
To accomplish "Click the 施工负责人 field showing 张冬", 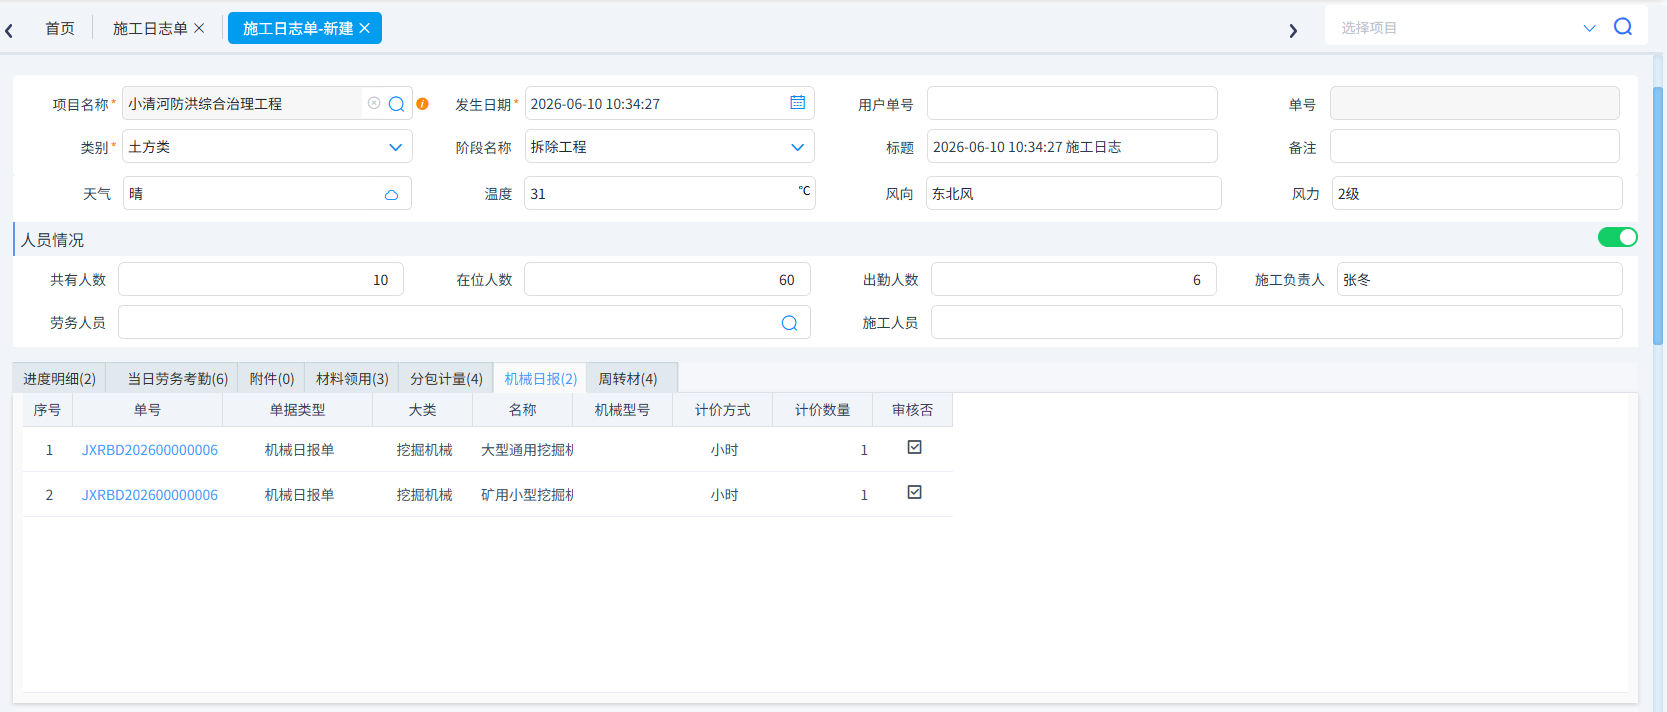I will click(1479, 279).
